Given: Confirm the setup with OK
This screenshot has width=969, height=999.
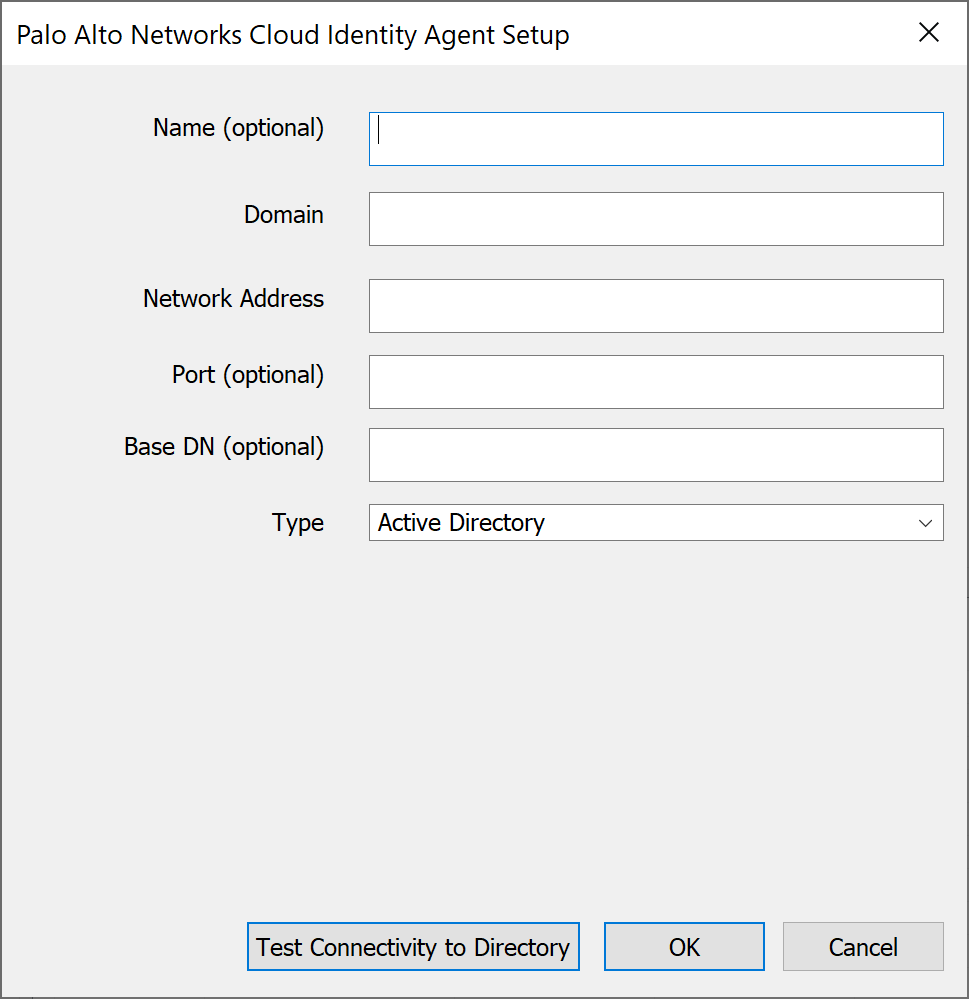Looking at the screenshot, I should (684, 947).
